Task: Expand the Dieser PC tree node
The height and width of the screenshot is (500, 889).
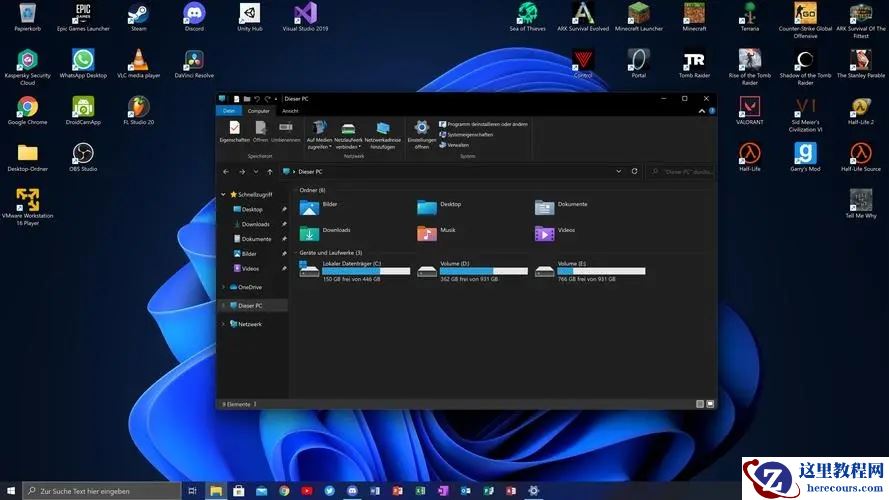Action: coord(223,306)
